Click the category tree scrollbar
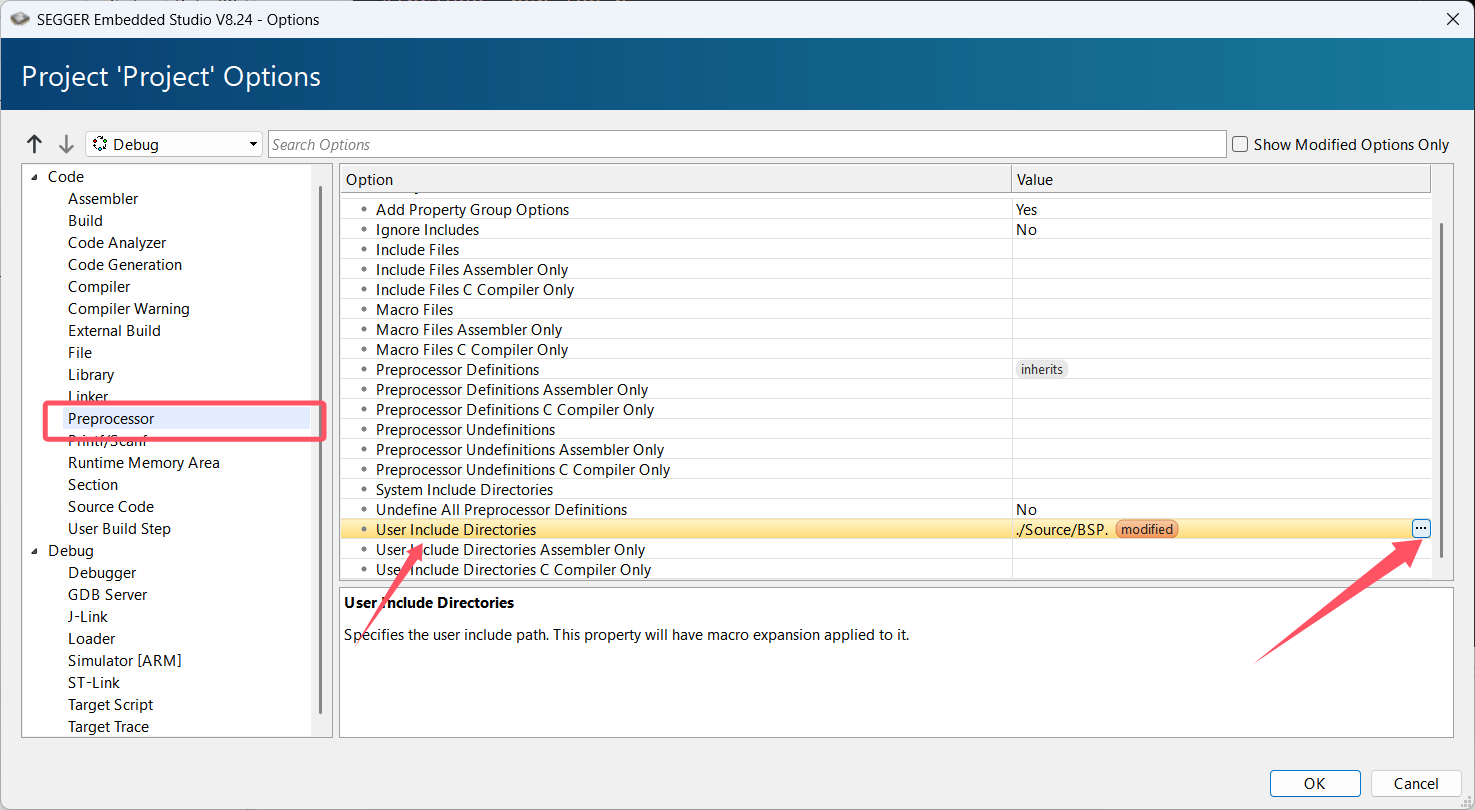The image size is (1475, 810). (320, 450)
